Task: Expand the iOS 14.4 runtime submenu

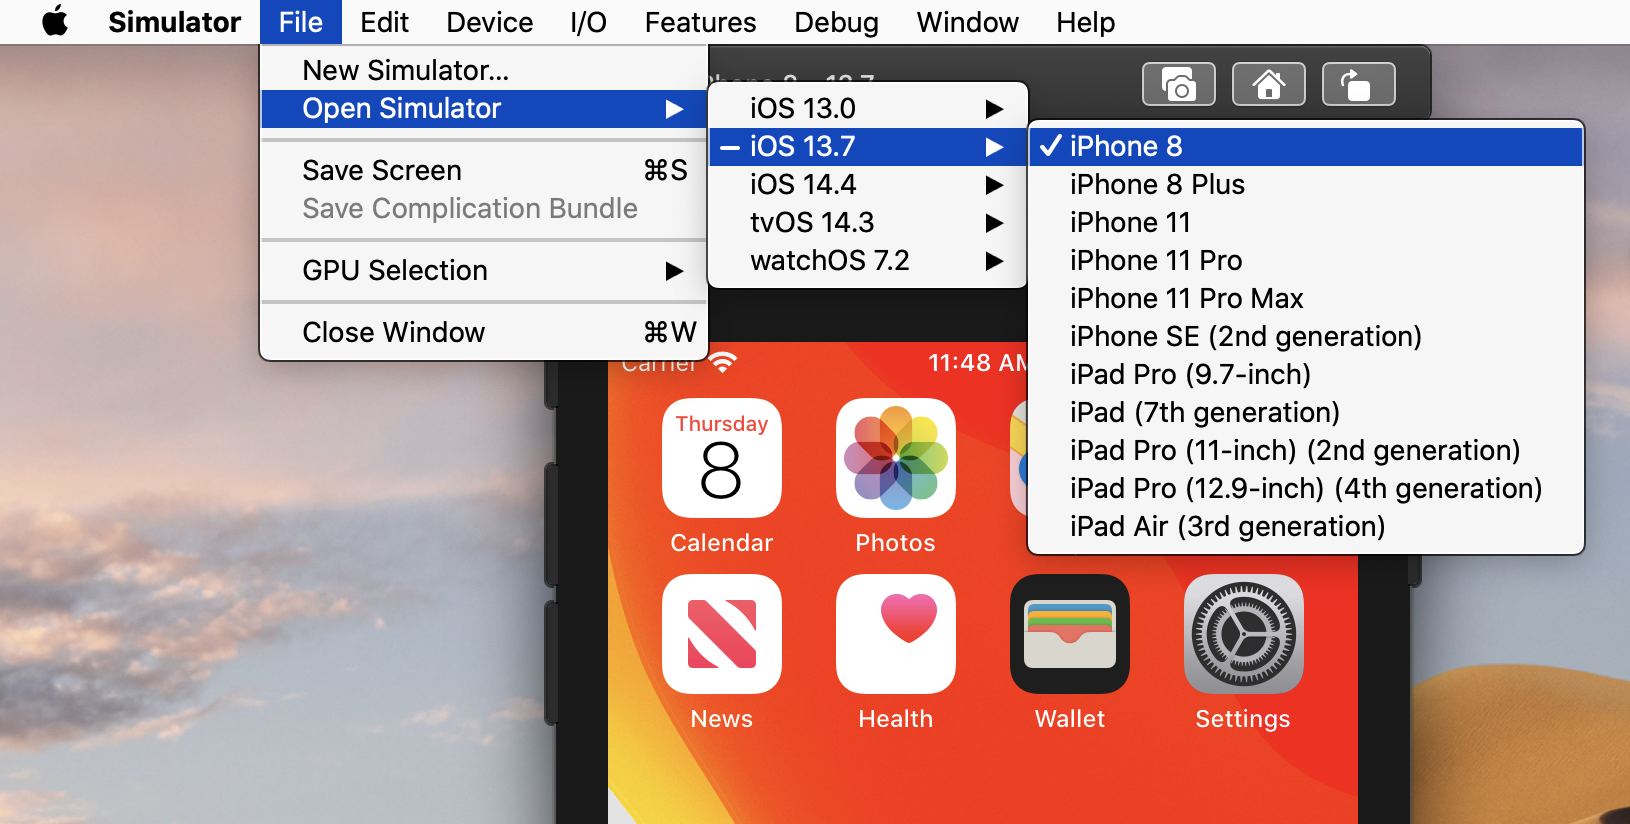Action: (x=868, y=184)
